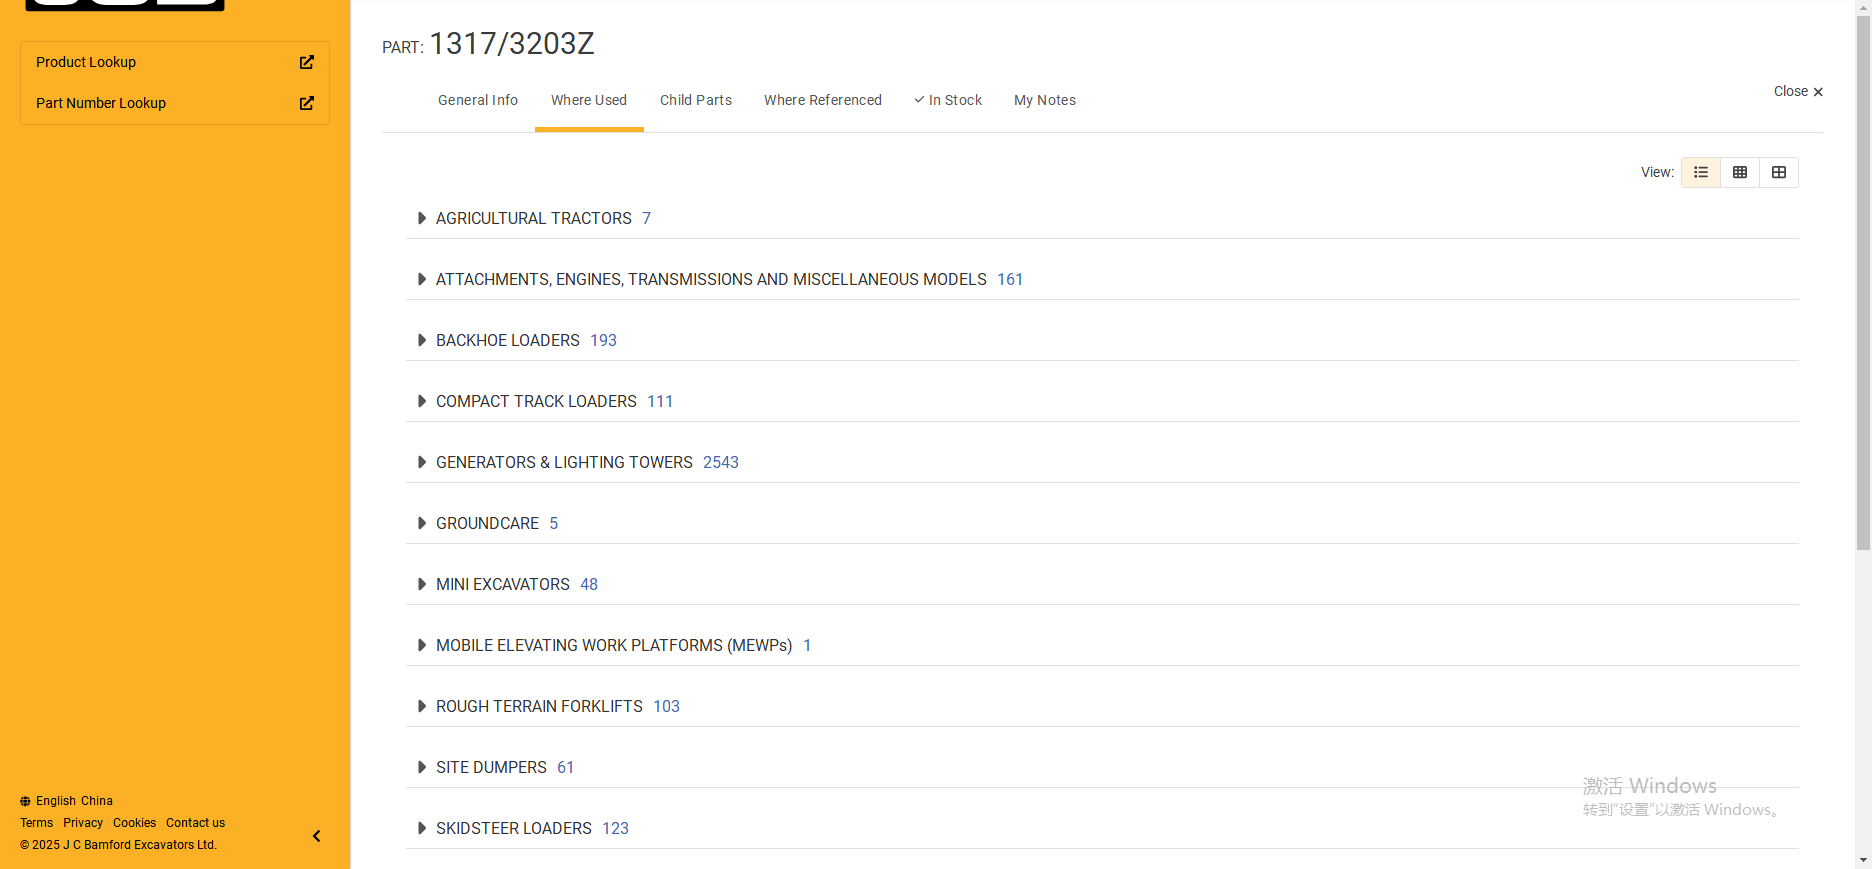Image resolution: width=1872 pixels, height=869 pixels.
Task: Open the My Notes tab
Action: pos(1045,100)
